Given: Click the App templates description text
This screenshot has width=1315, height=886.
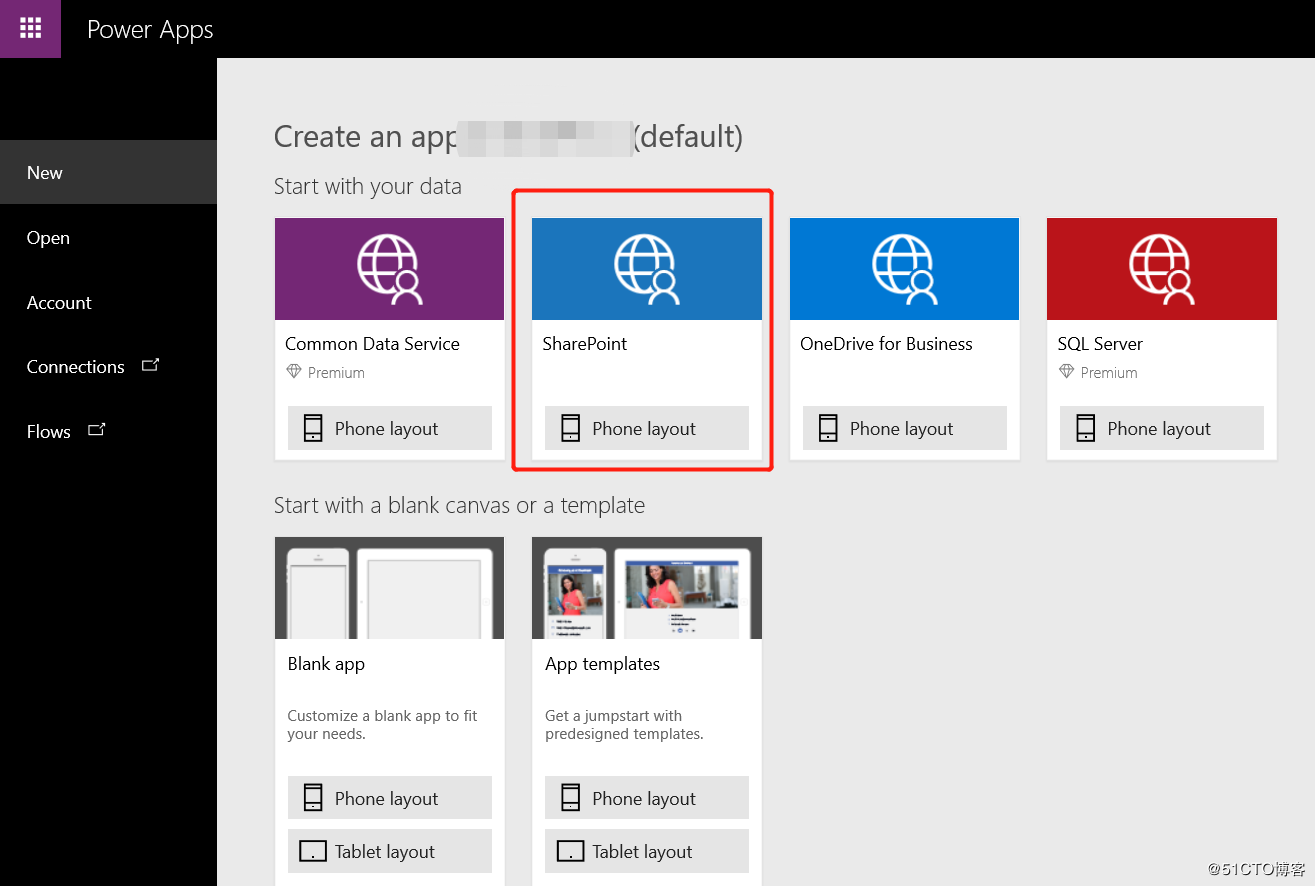Looking at the screenshot, I should (625, 725).
